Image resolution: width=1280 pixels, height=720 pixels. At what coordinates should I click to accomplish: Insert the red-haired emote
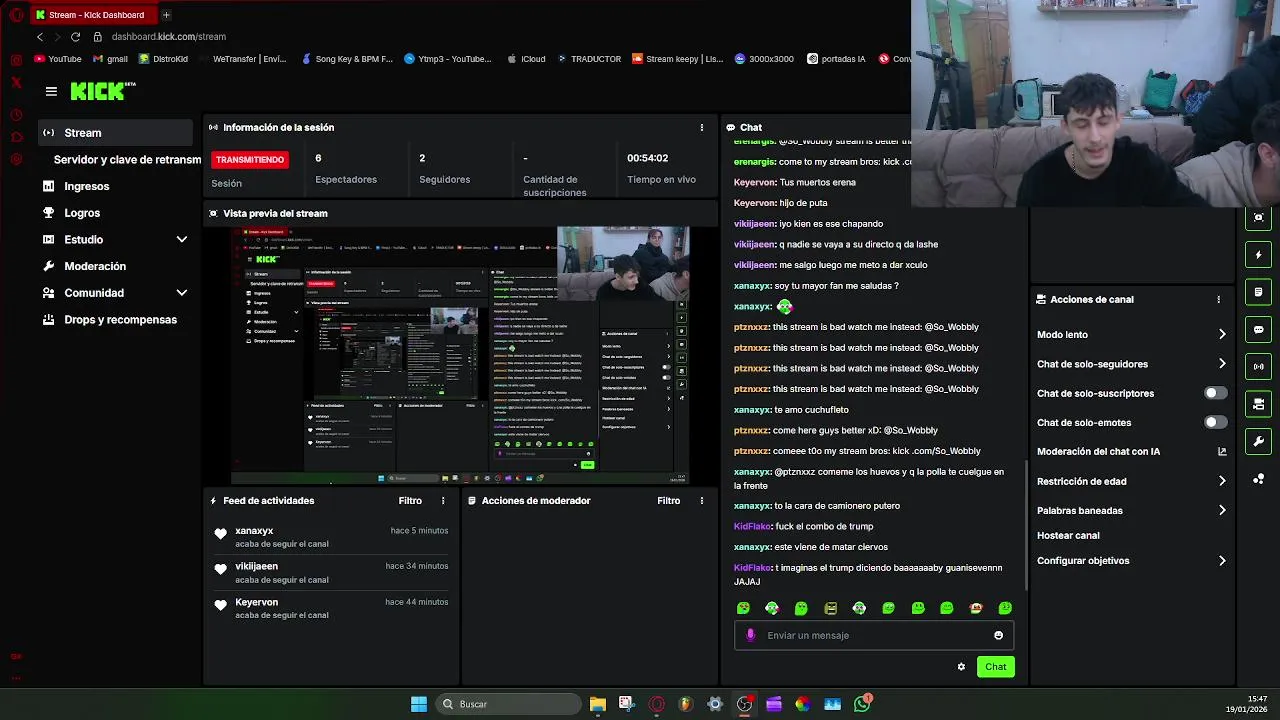tap(976, 608)
